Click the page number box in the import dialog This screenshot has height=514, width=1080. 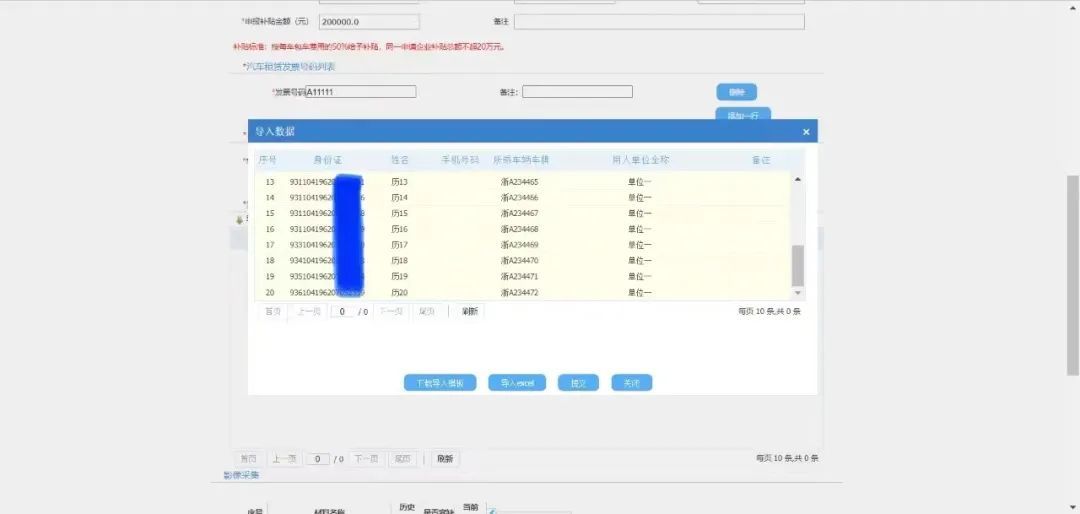tap(343, 312)
